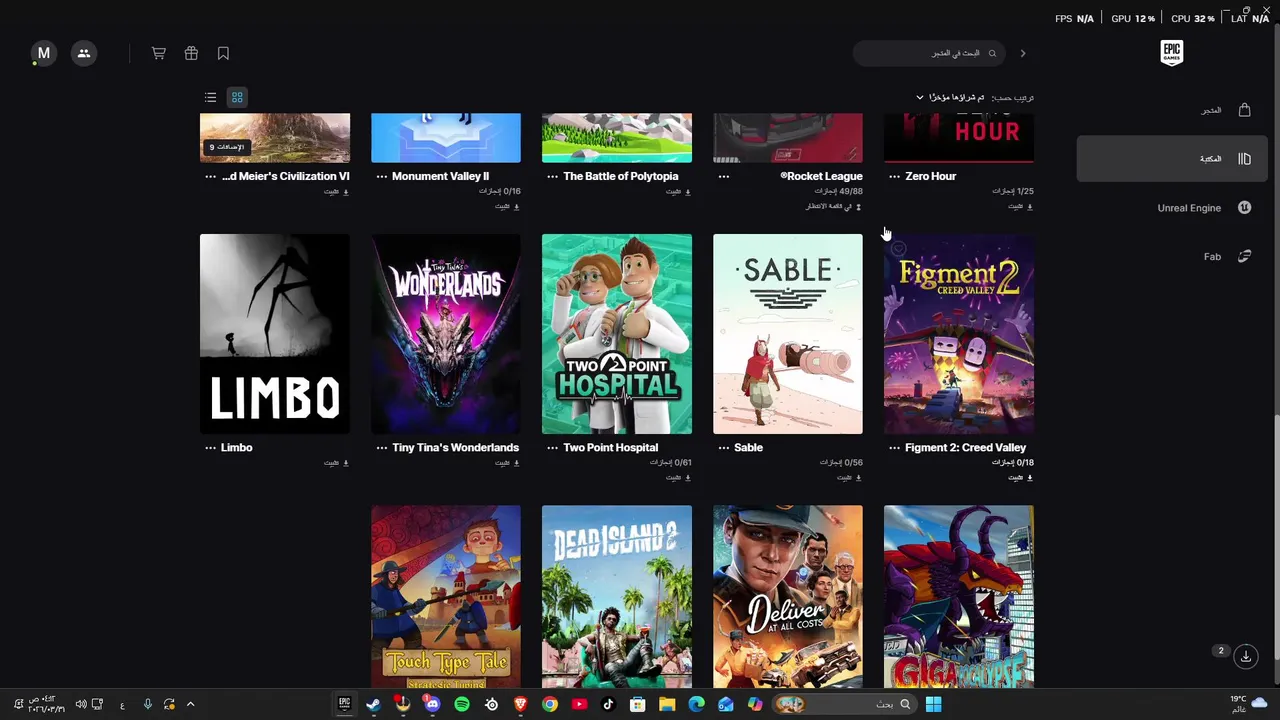Open the profile avatar M menu
Viewport: 1280px width, 720px height.
[43, 53]
